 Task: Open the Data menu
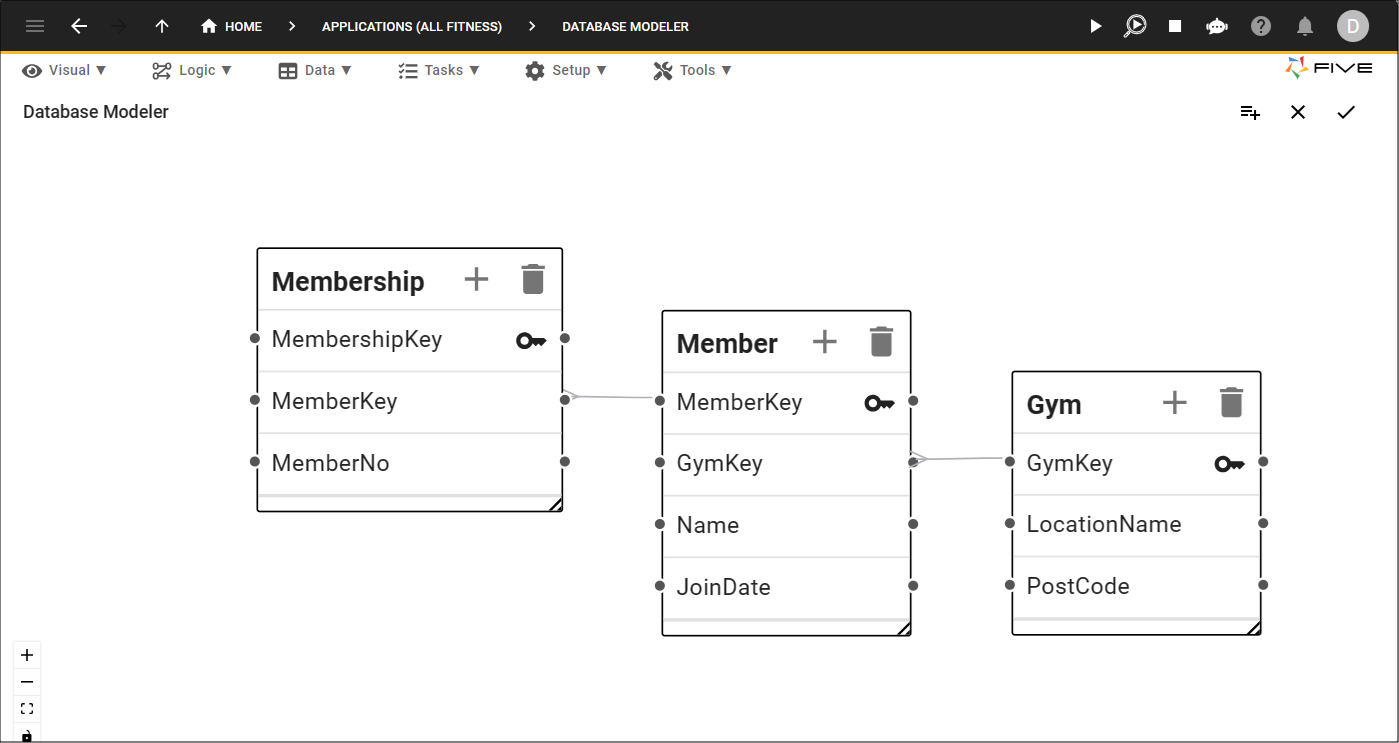(x=315, y=70)
